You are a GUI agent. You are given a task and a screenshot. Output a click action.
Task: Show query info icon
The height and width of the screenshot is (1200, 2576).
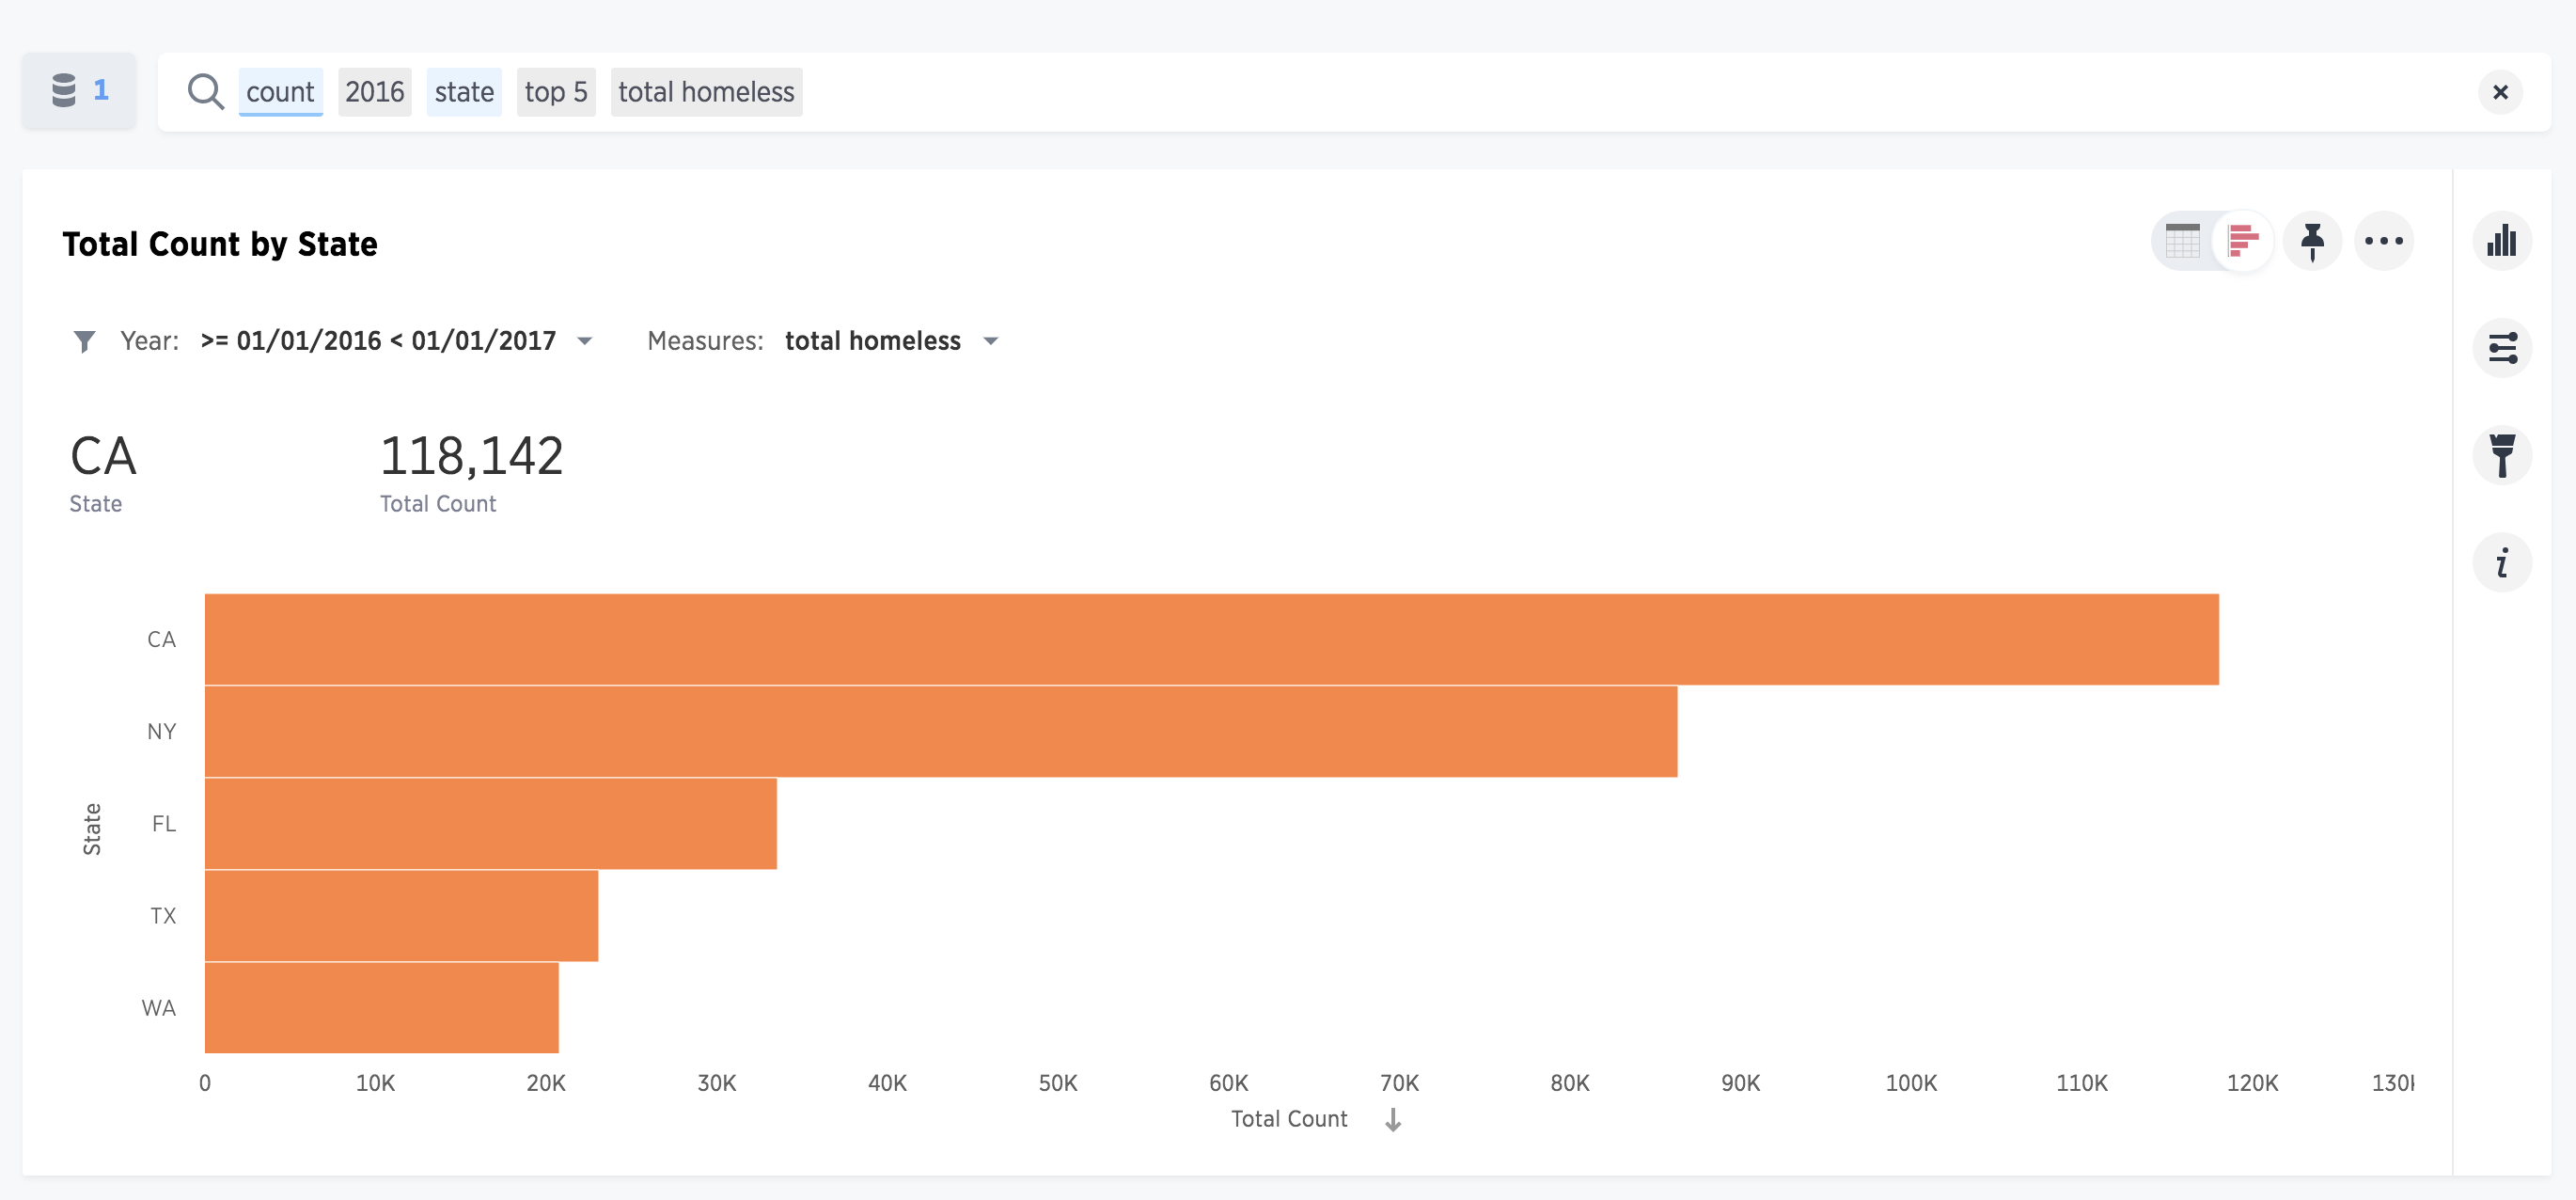coord(2502,562)
